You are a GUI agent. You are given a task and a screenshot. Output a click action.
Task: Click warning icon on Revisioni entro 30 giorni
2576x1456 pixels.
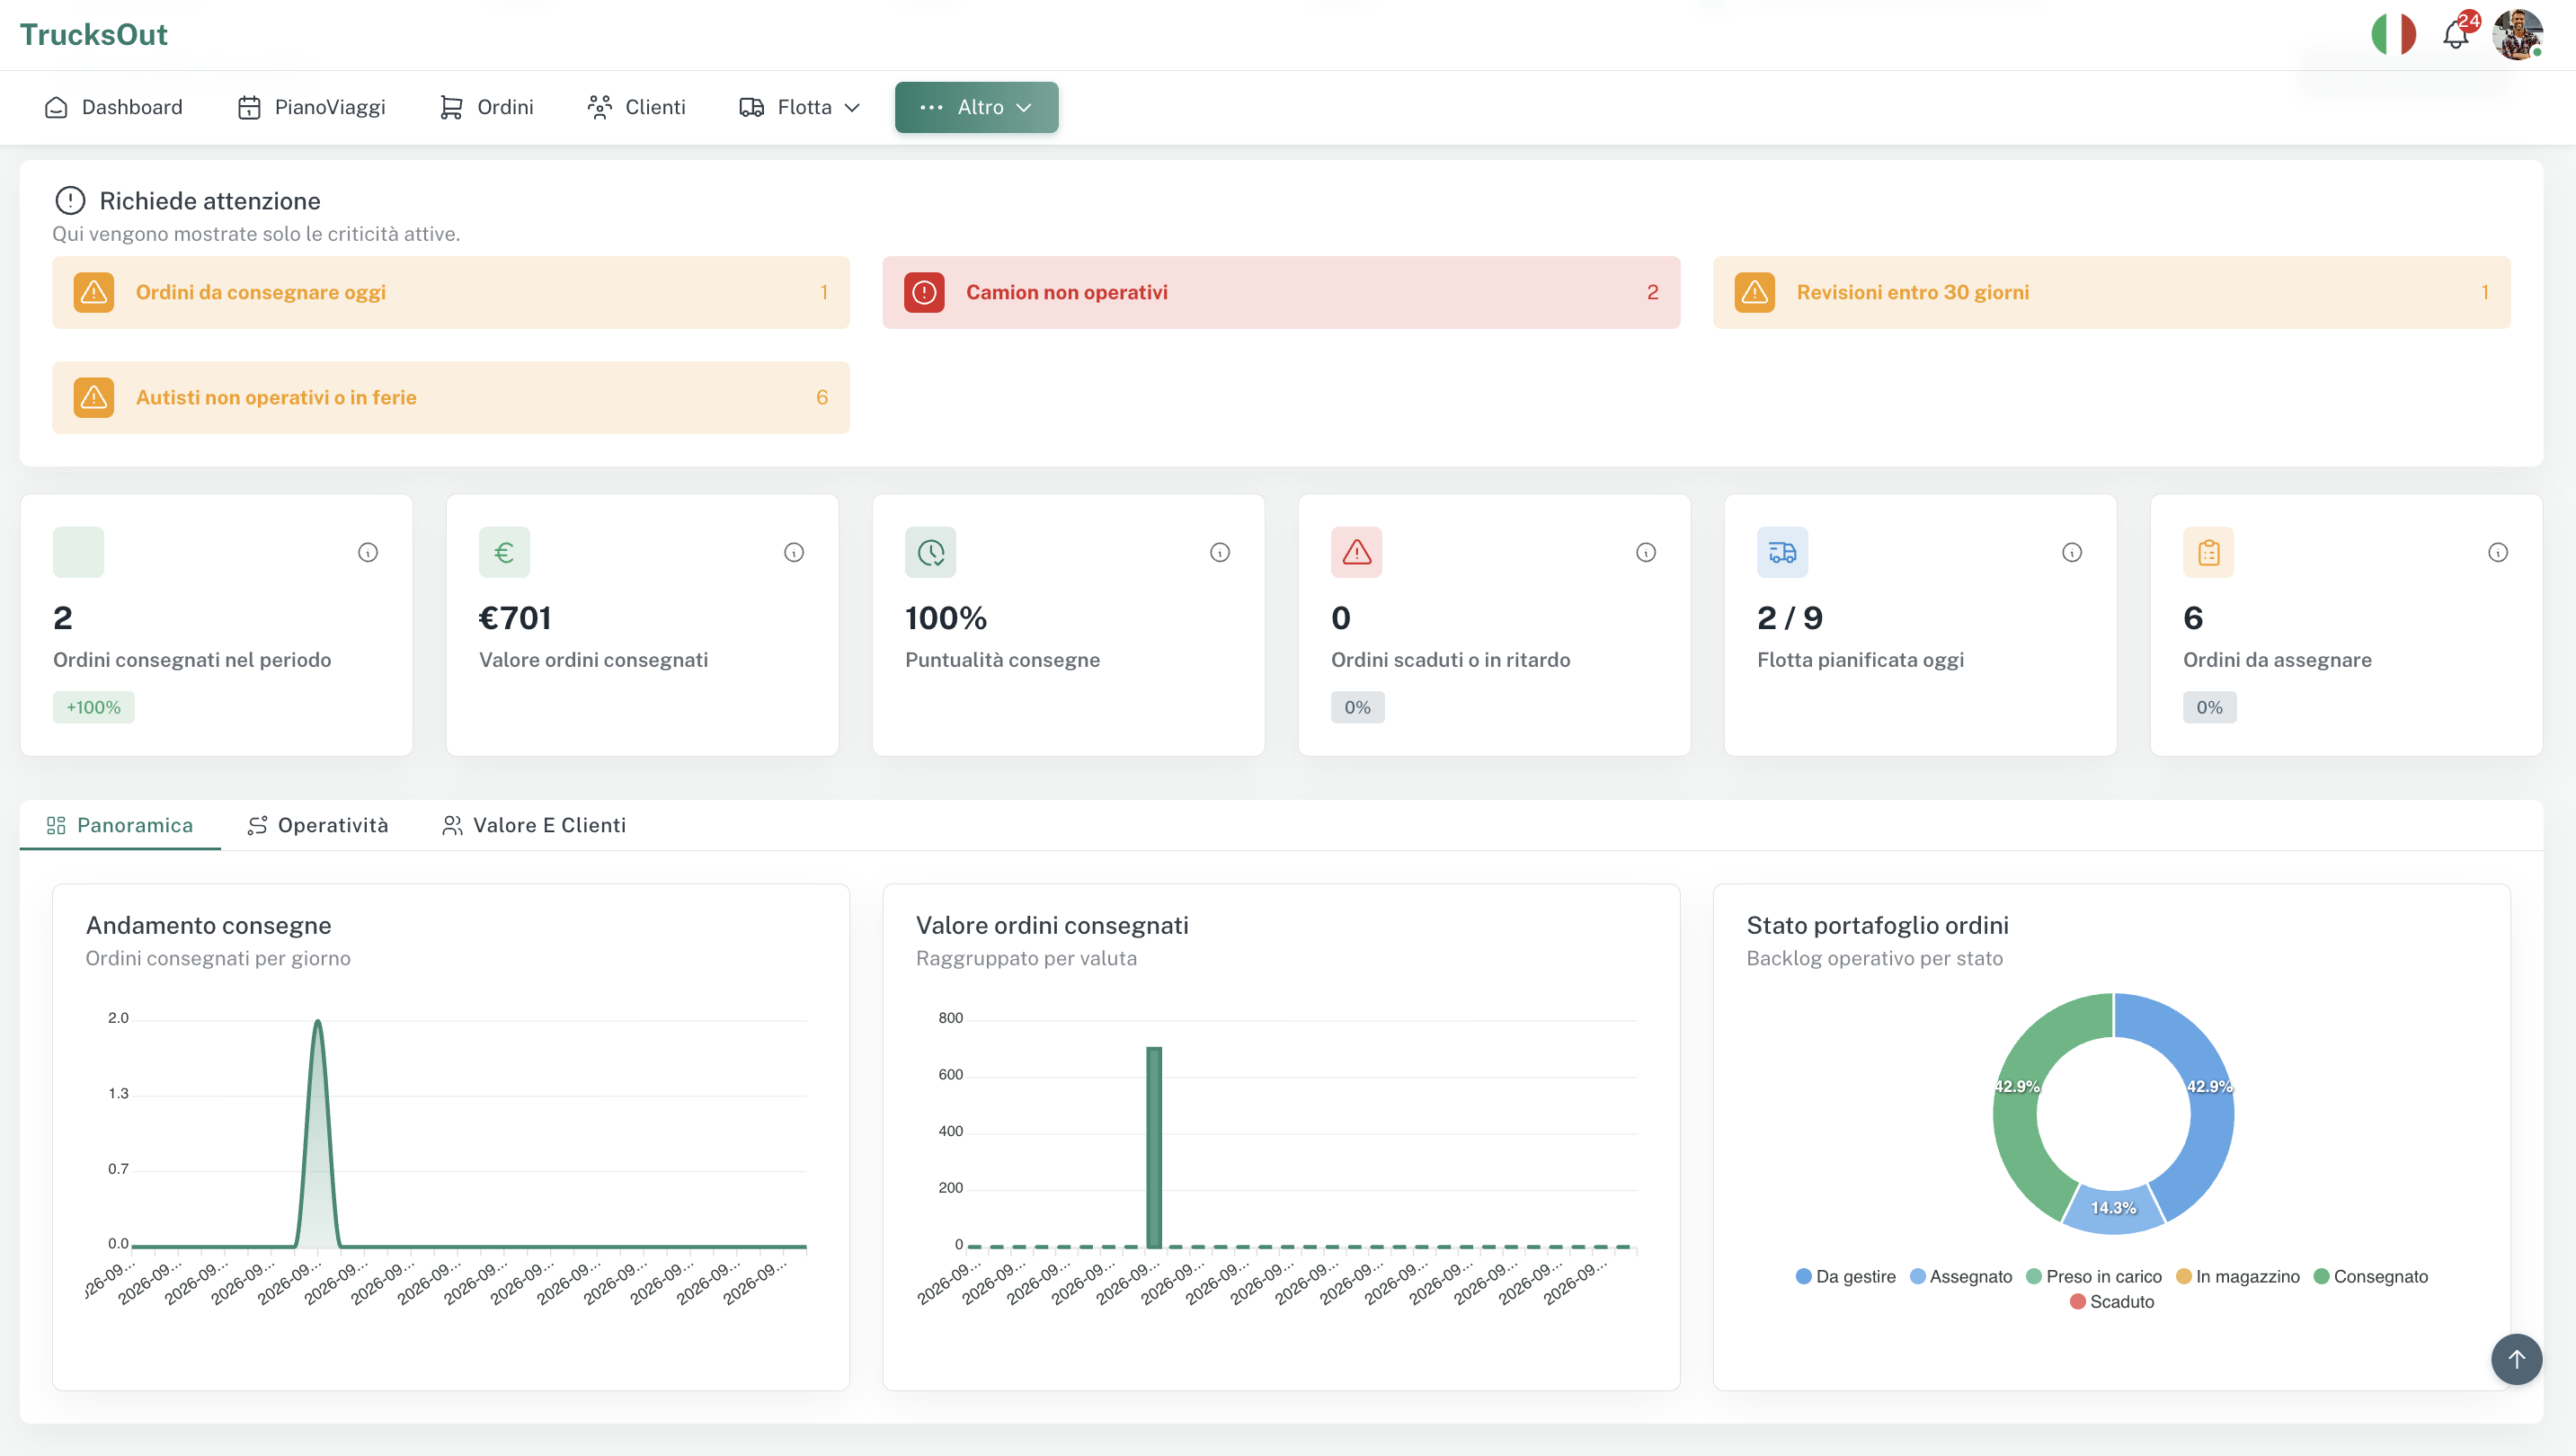pos(1754,292)
